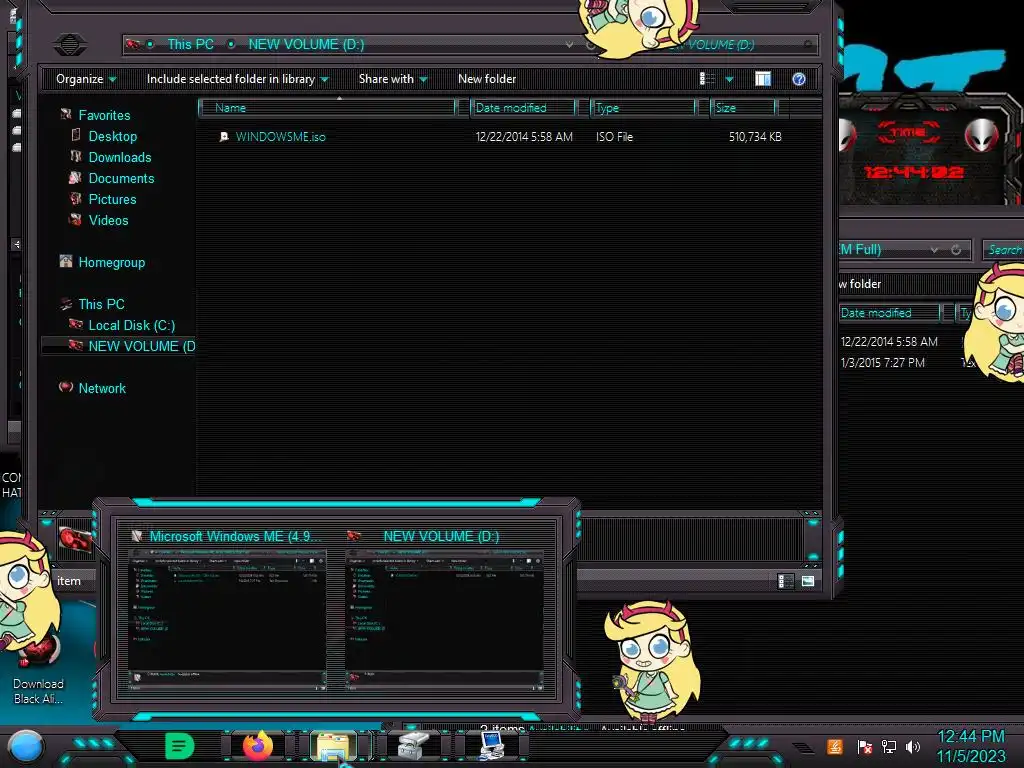The width and height of the screenshot is (1024, 768).
Task: Click the Download Black Ali... desktop shortcut
Action: pyautogui.click(x=38, y=673)
